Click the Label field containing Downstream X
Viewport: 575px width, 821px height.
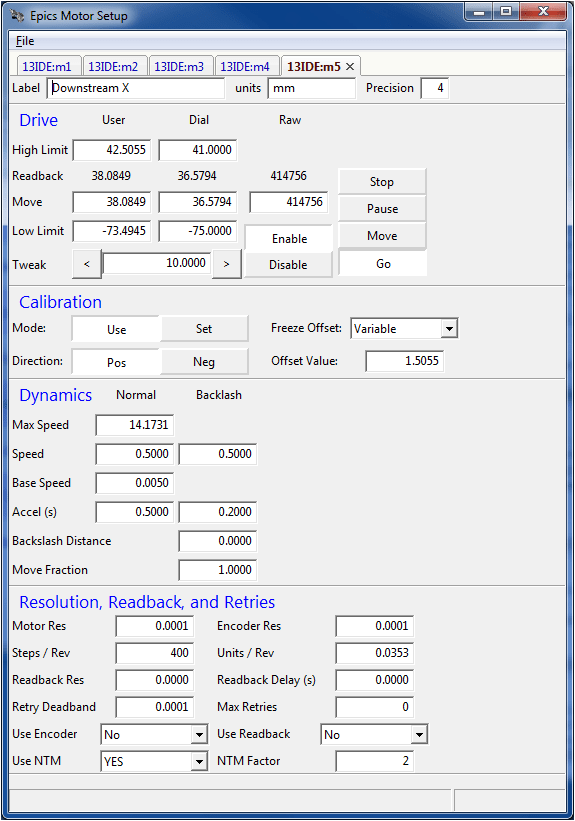136,88
